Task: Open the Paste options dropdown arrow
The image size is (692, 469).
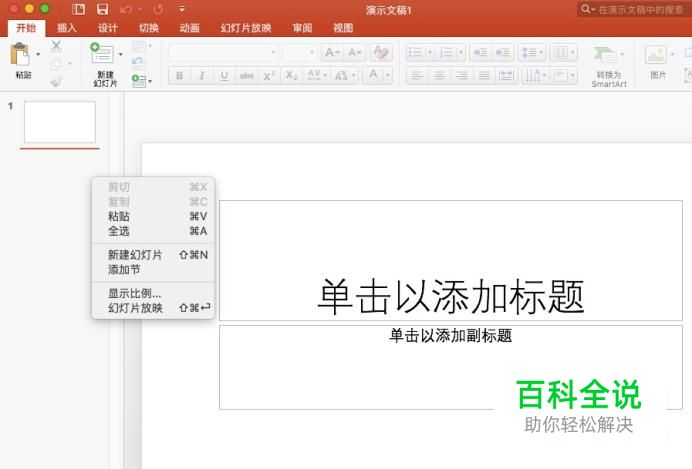Action: pyautogui.click(x=38, y=54)
